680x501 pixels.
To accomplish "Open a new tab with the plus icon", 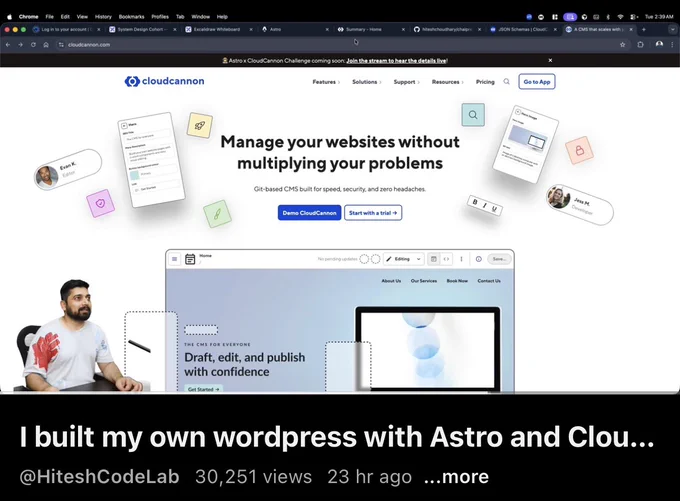I will pos(644,29).
